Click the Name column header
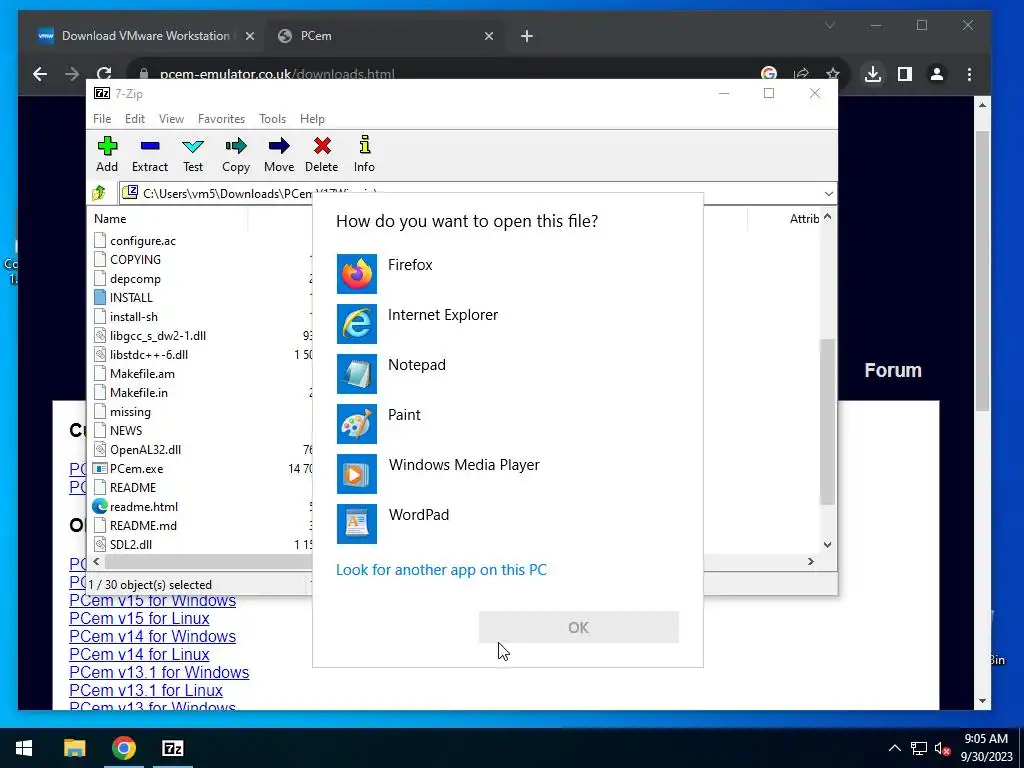The image size is (1024, 768). point(110,219)
